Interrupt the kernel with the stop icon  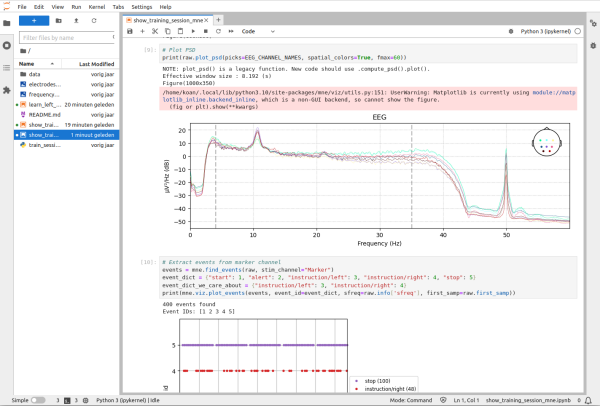[x=207, y=32]
